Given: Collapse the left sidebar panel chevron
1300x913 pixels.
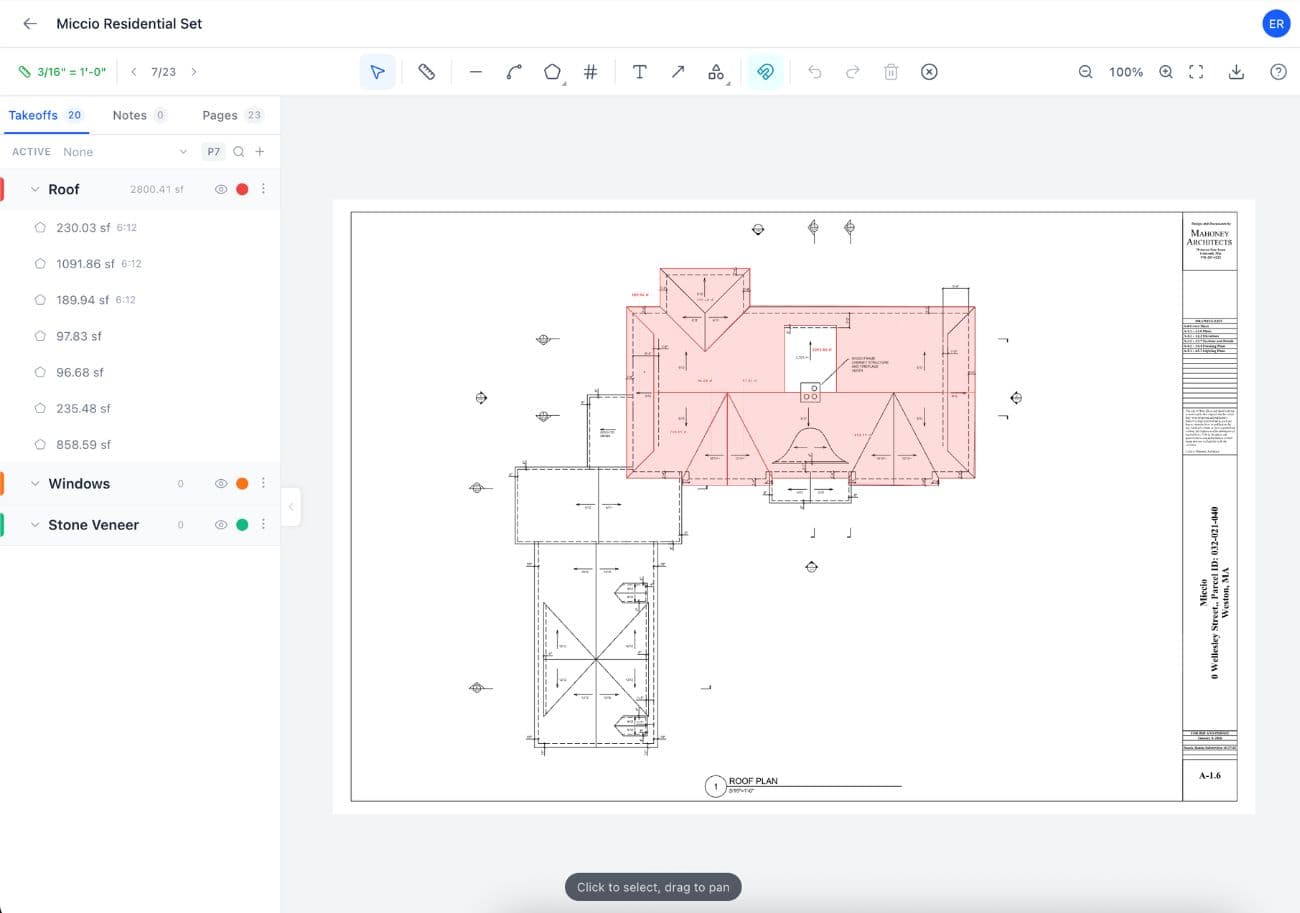Looking at the screenshot, I should [x=291, y=507].
